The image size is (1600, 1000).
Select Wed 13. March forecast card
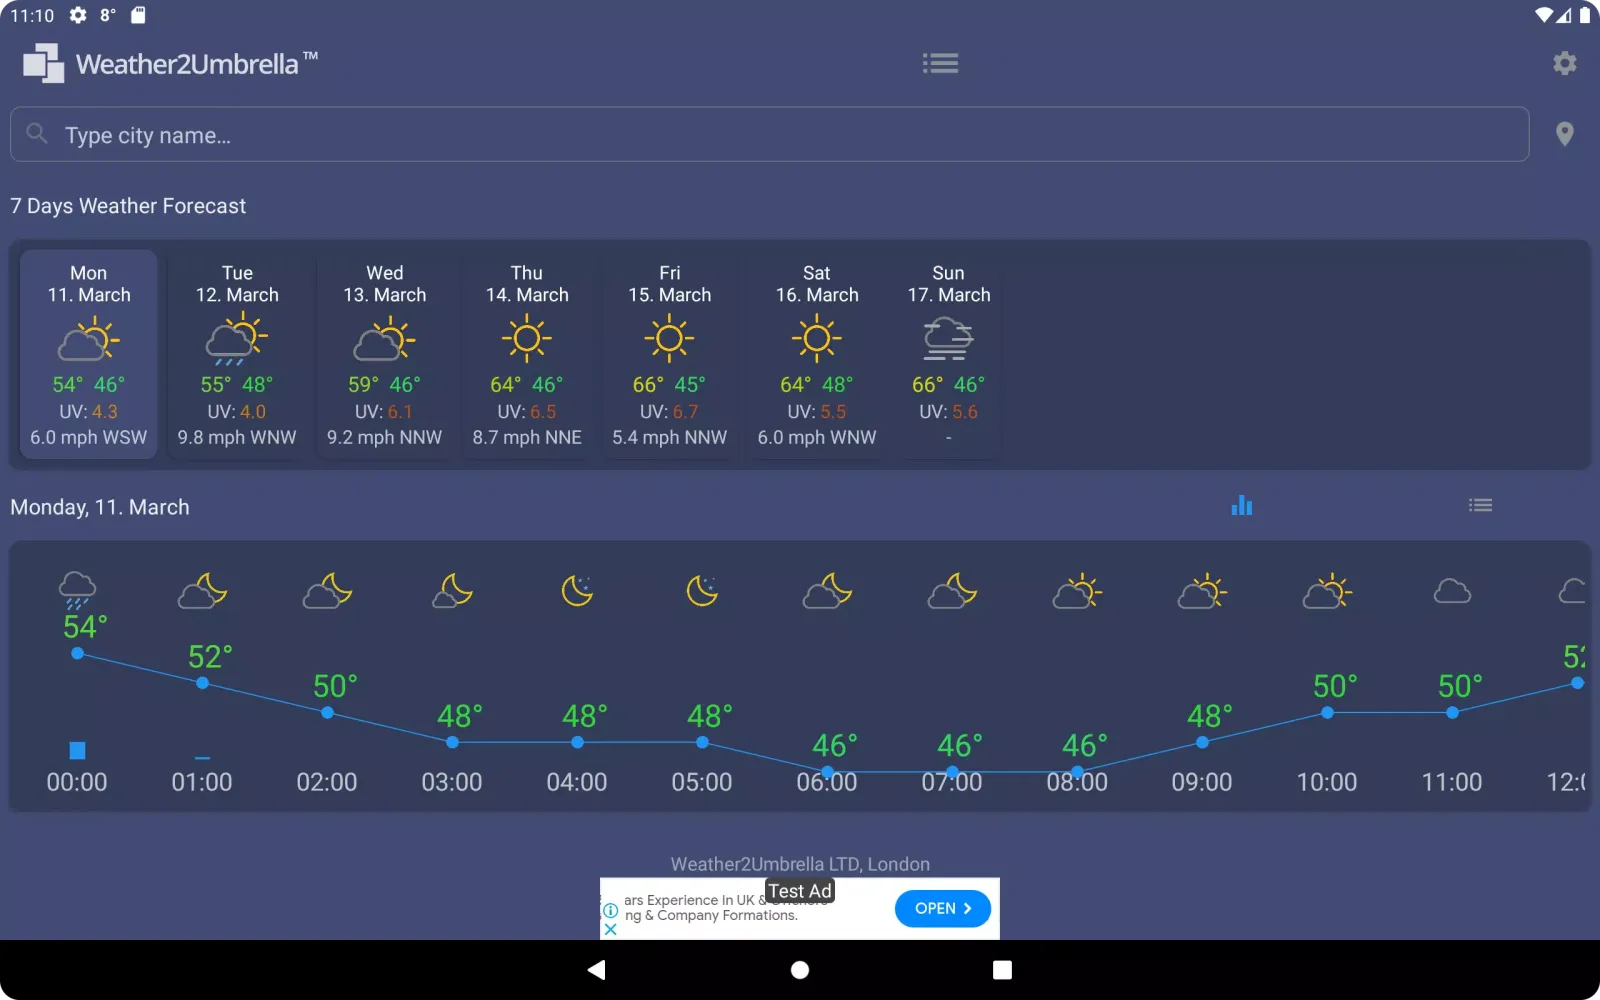(385, 354)
